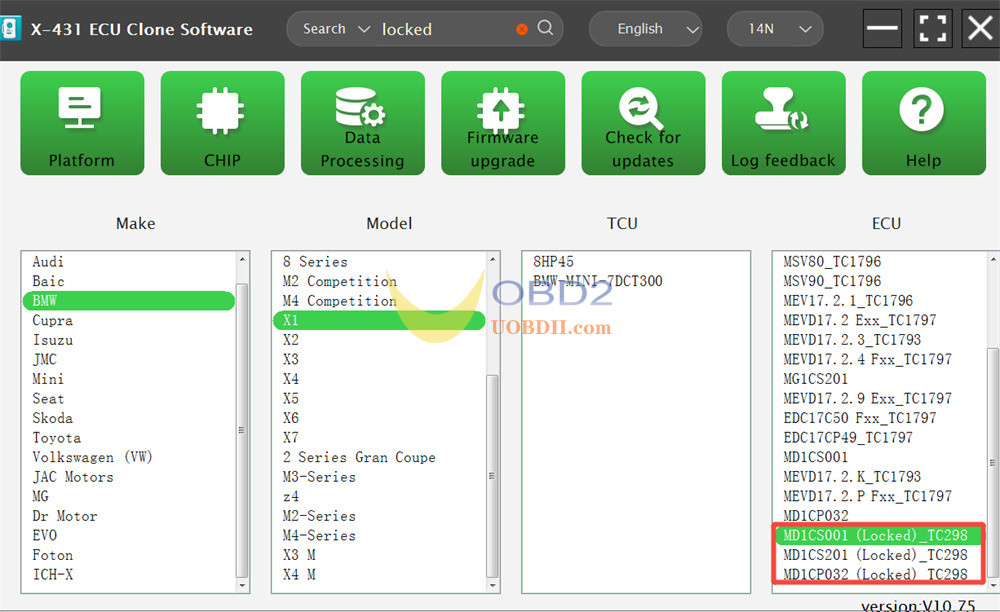Open the 14N dropdown
1000x612 pixels.
[x=775, y=29]
